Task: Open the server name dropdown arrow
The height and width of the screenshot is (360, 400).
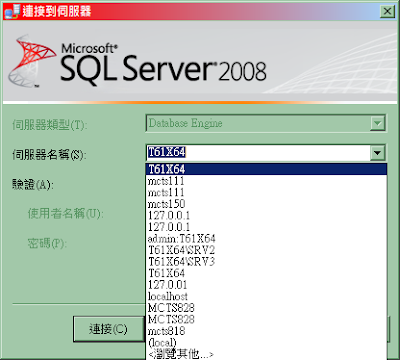Action: [x=377, y=153]
